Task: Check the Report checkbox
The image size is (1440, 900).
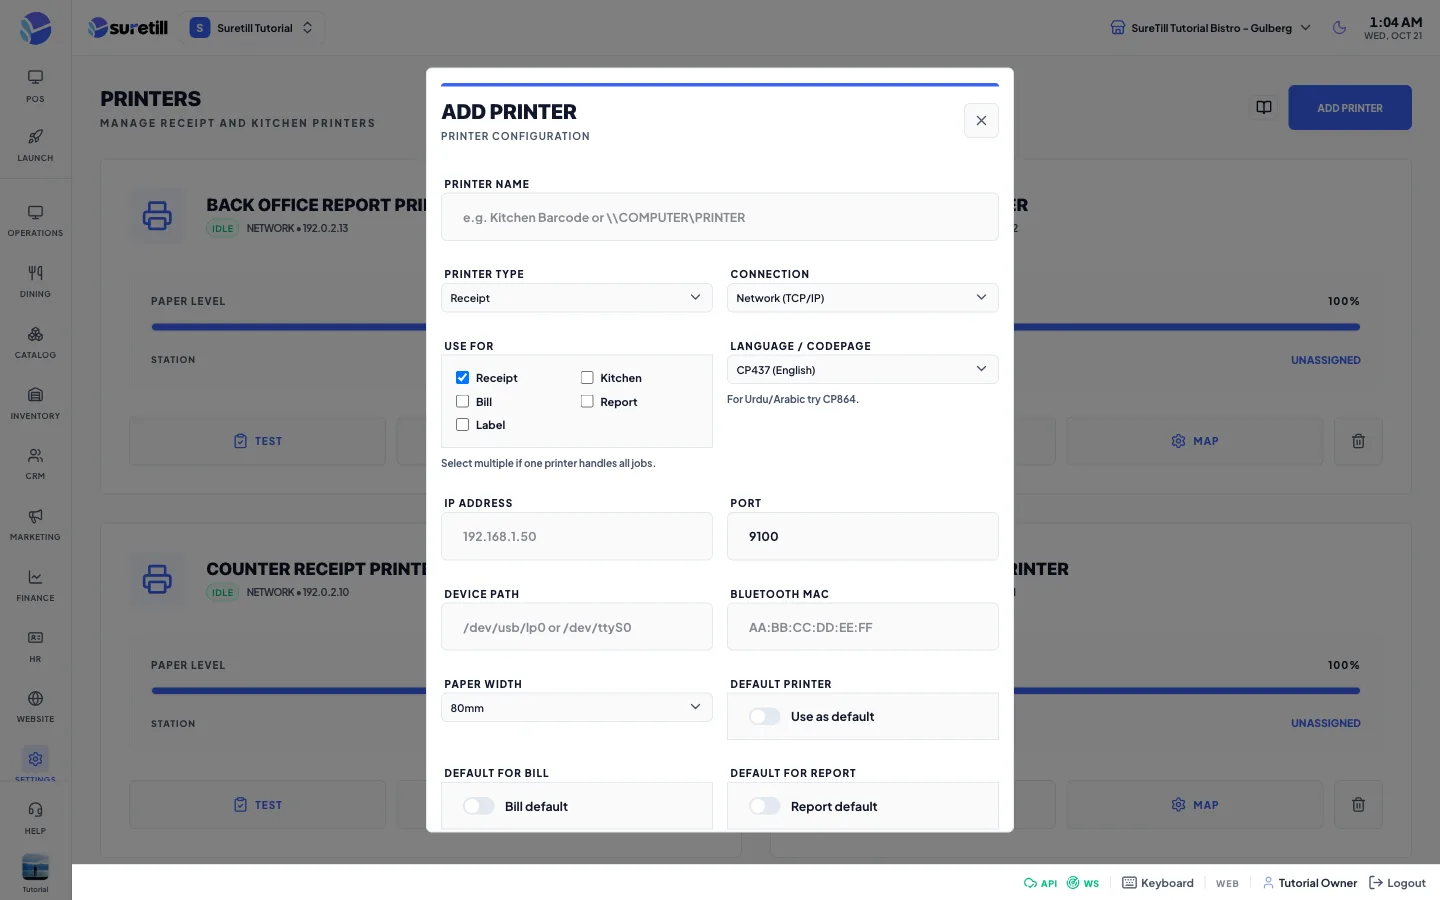Action: click(587, 402)
